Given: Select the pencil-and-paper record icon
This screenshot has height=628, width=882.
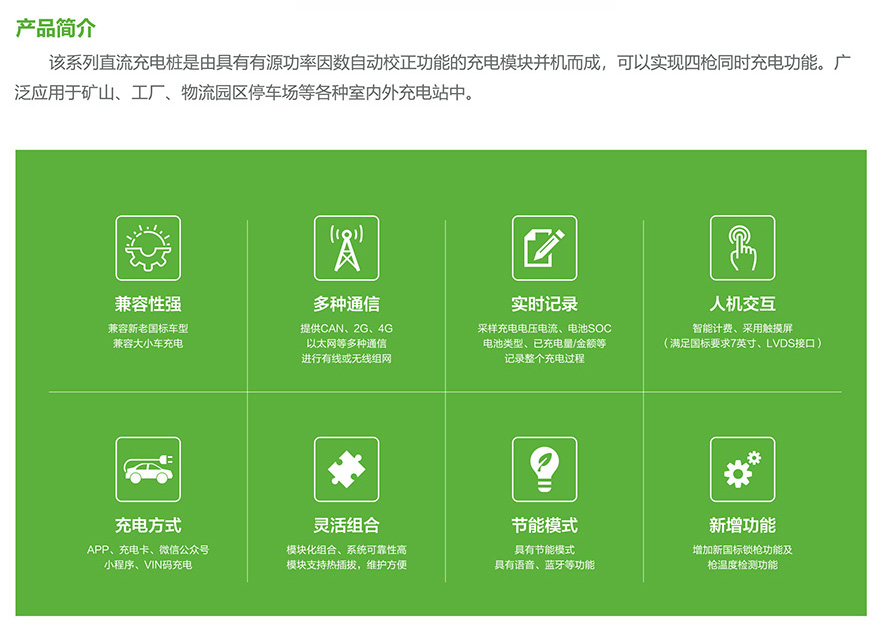Looking at the screenshot, I should [x=544, y=247].
